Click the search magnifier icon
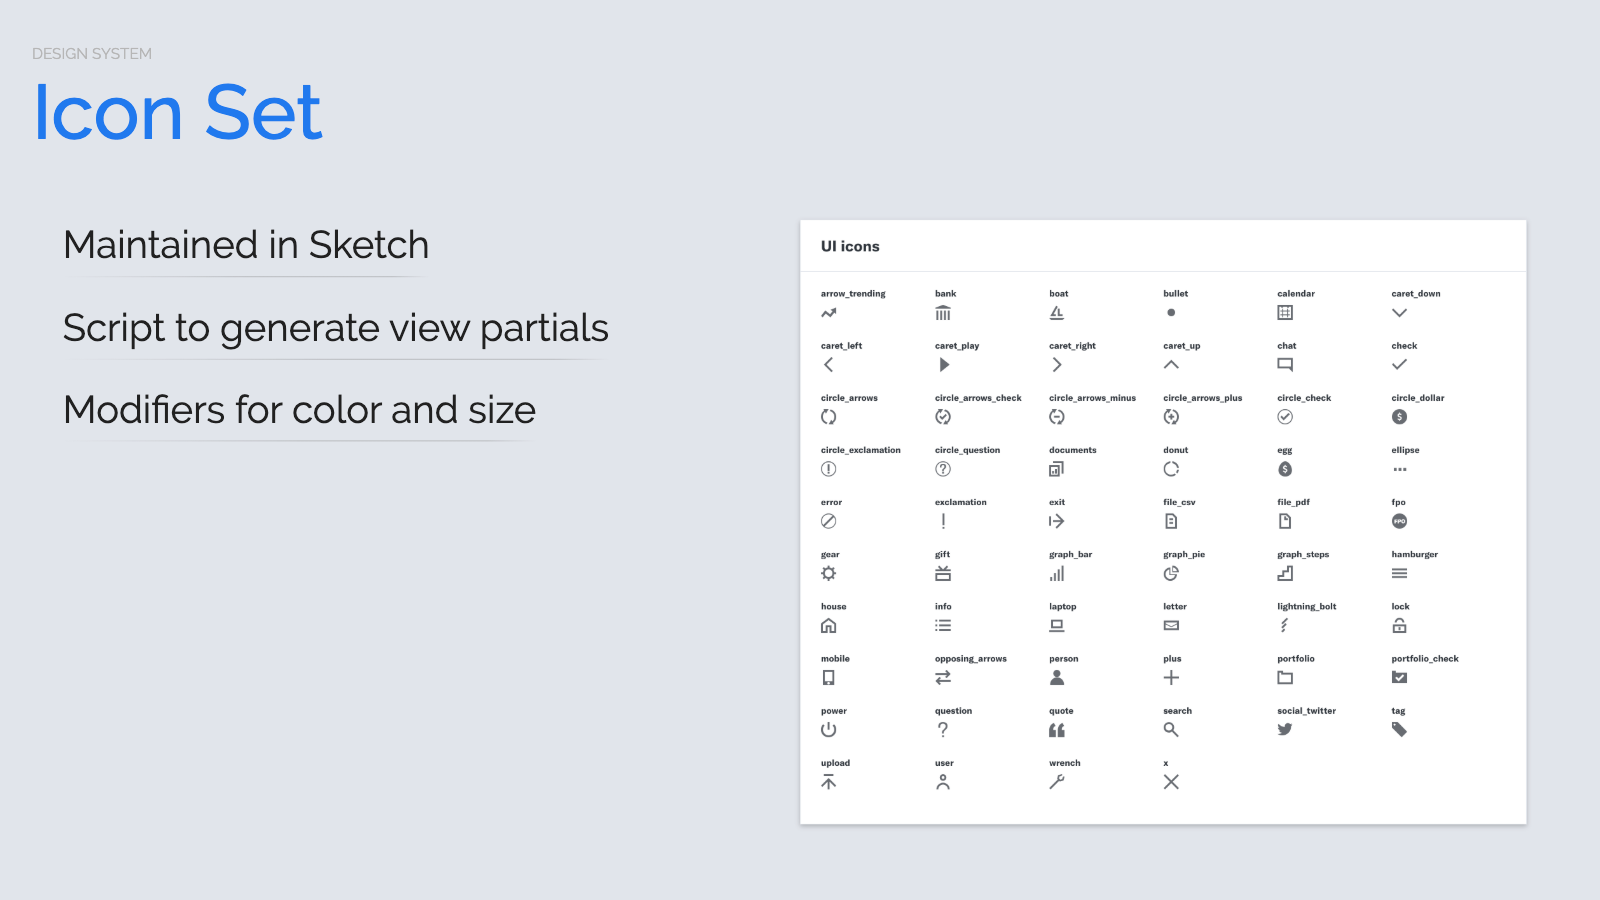This screenshot has width=1600, height=900. click(1171, 730)
